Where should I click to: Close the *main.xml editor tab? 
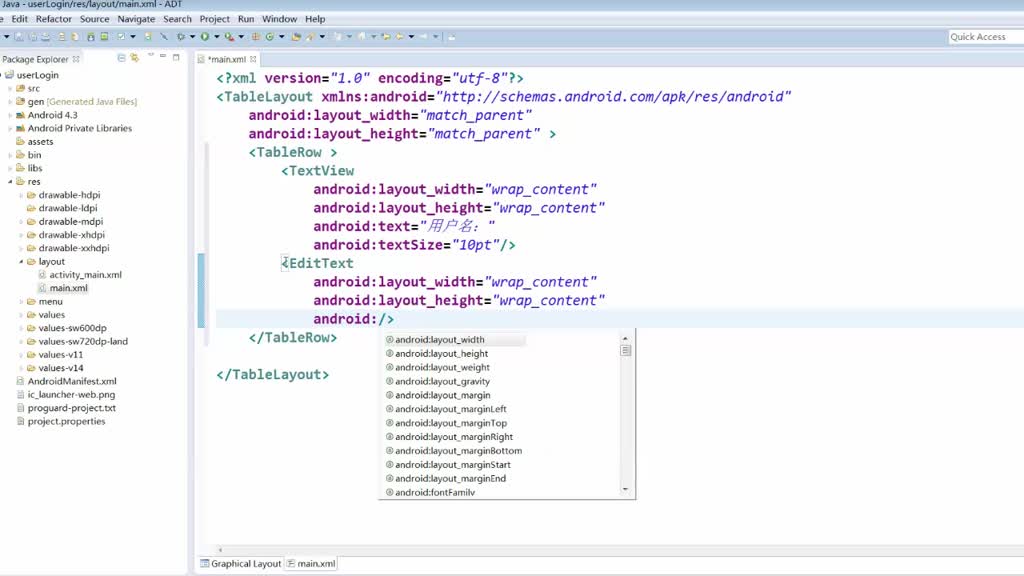tap(253, 59)
